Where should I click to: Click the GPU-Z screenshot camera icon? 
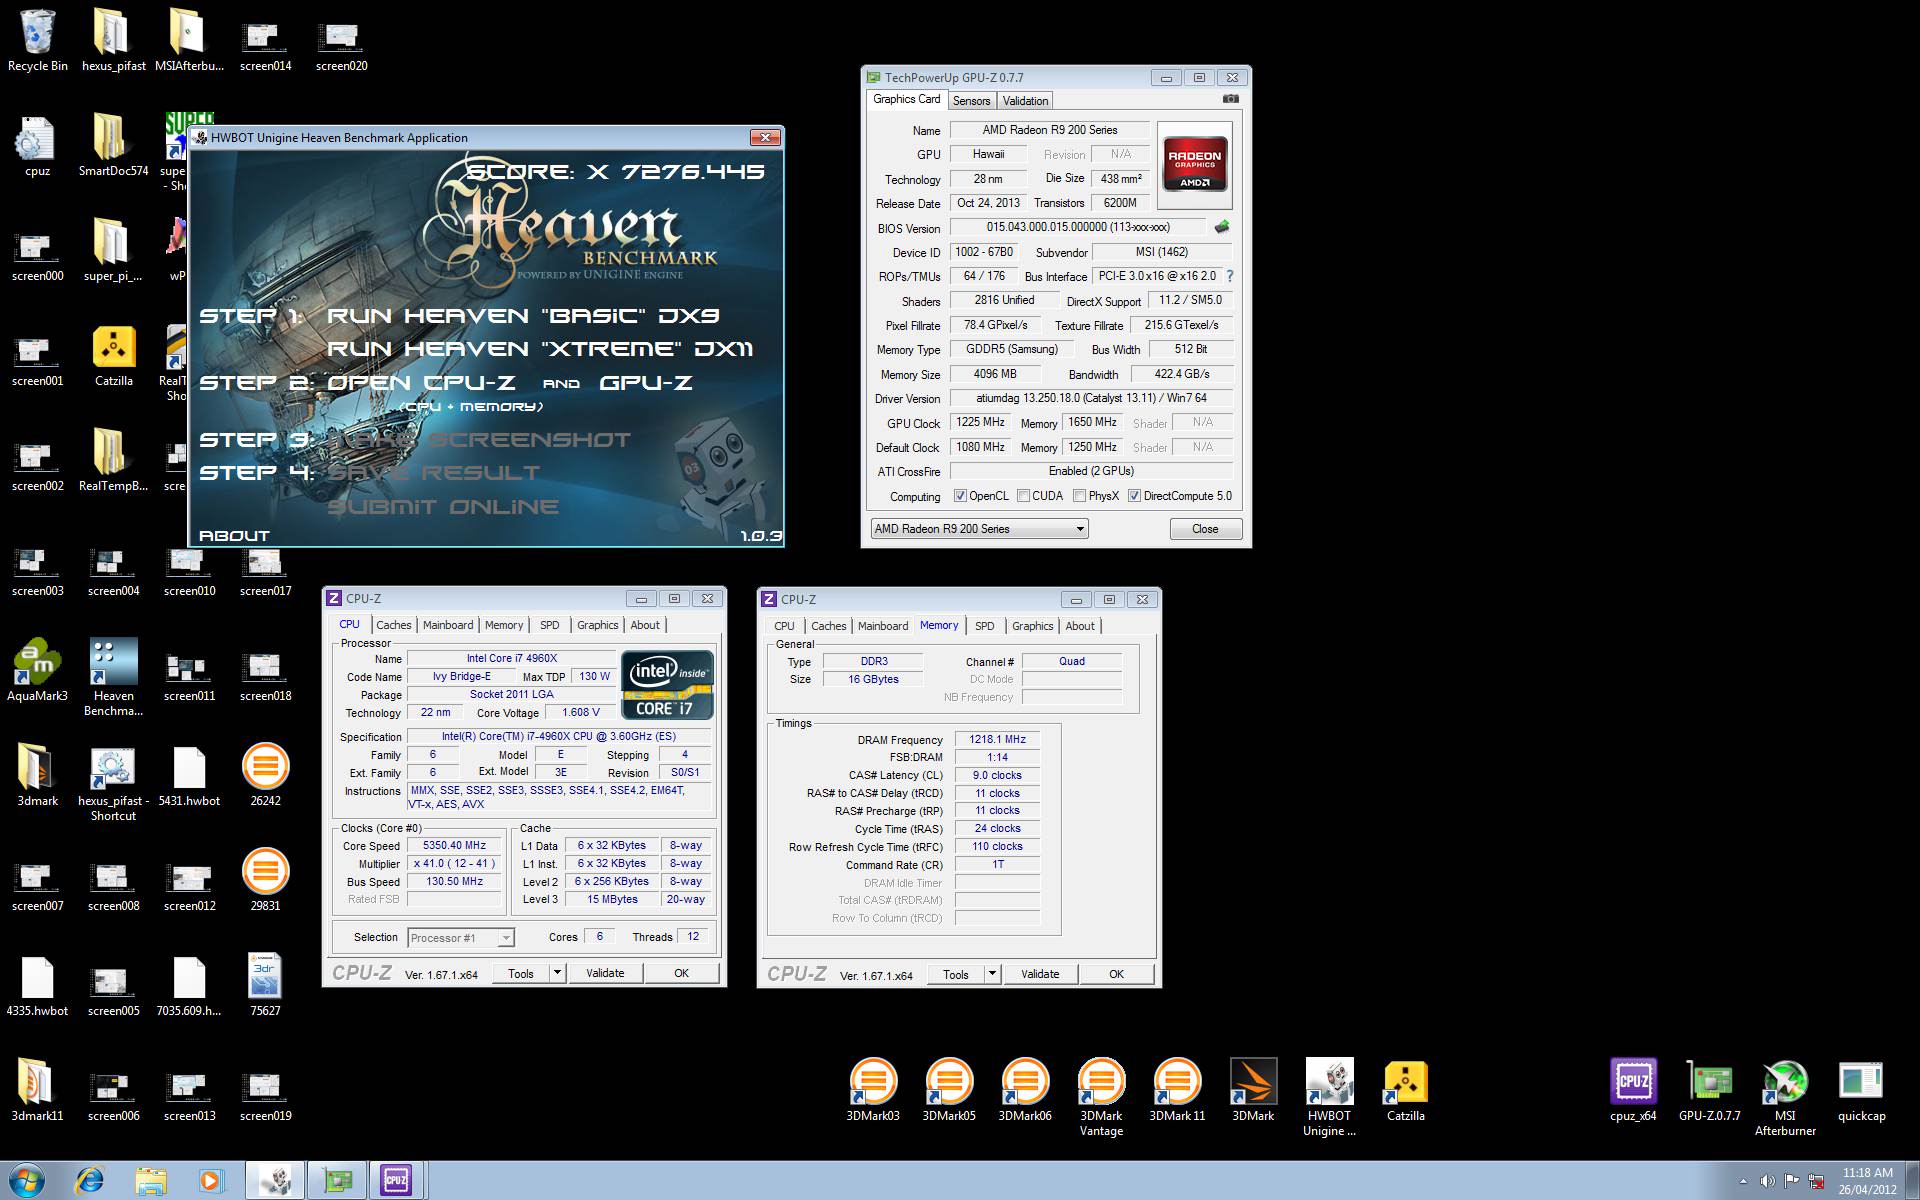pos(1230,99)
